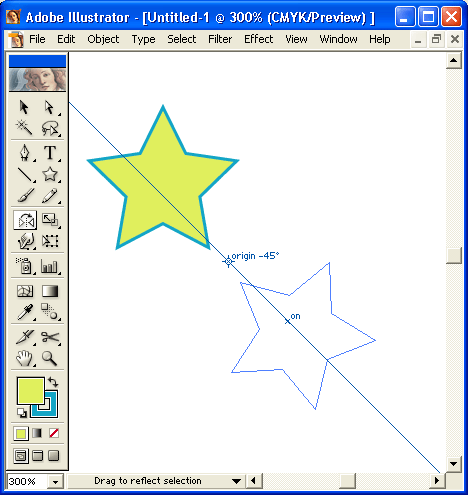Screen dimensions: 468x495
Task: Select the Symbol Sprayer tool
Action: (x=24, y=266)
